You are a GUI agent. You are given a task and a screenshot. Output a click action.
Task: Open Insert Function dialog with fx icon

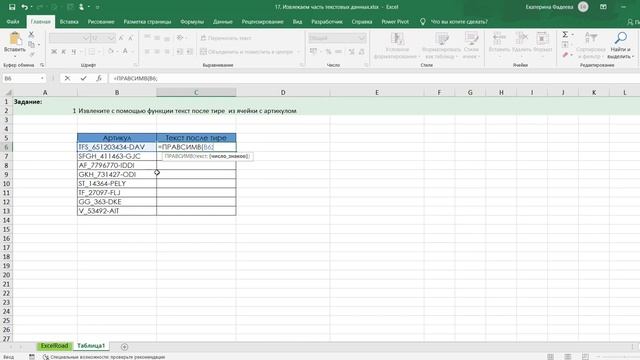pyautogui.click(x=99, y=78)
